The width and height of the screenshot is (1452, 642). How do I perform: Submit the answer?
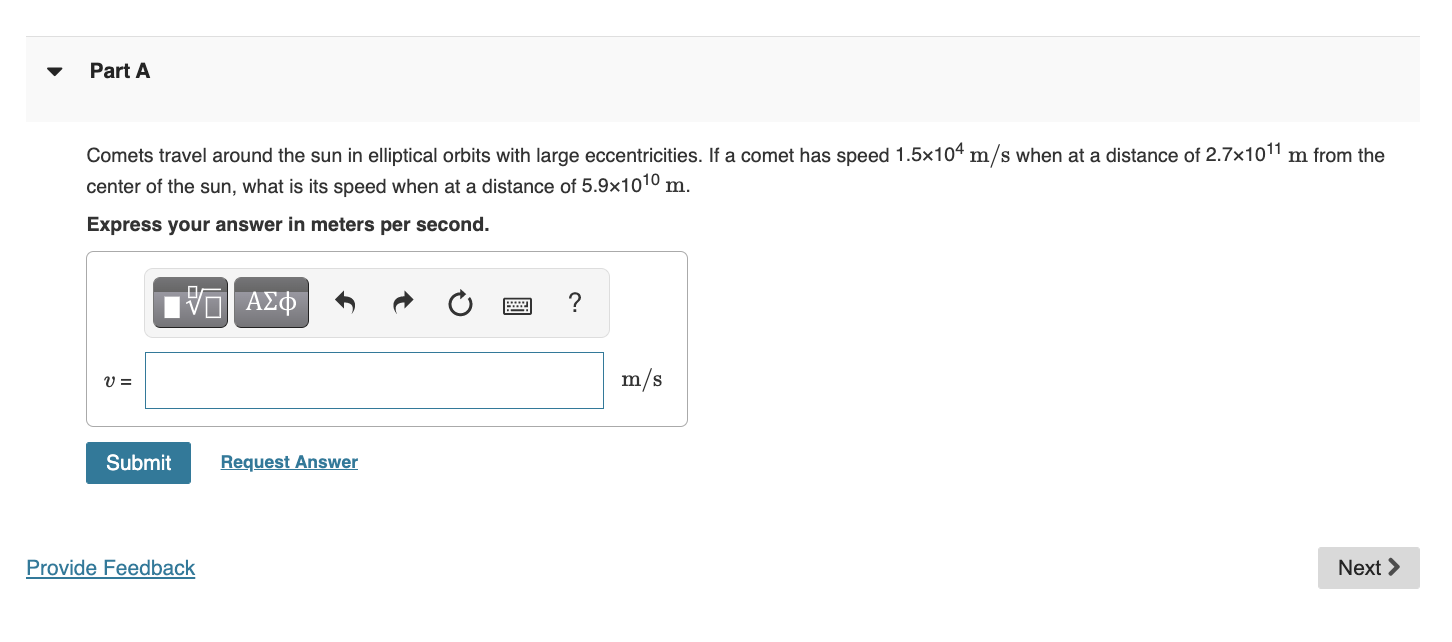pyautogui.click(x=138, y=462)
